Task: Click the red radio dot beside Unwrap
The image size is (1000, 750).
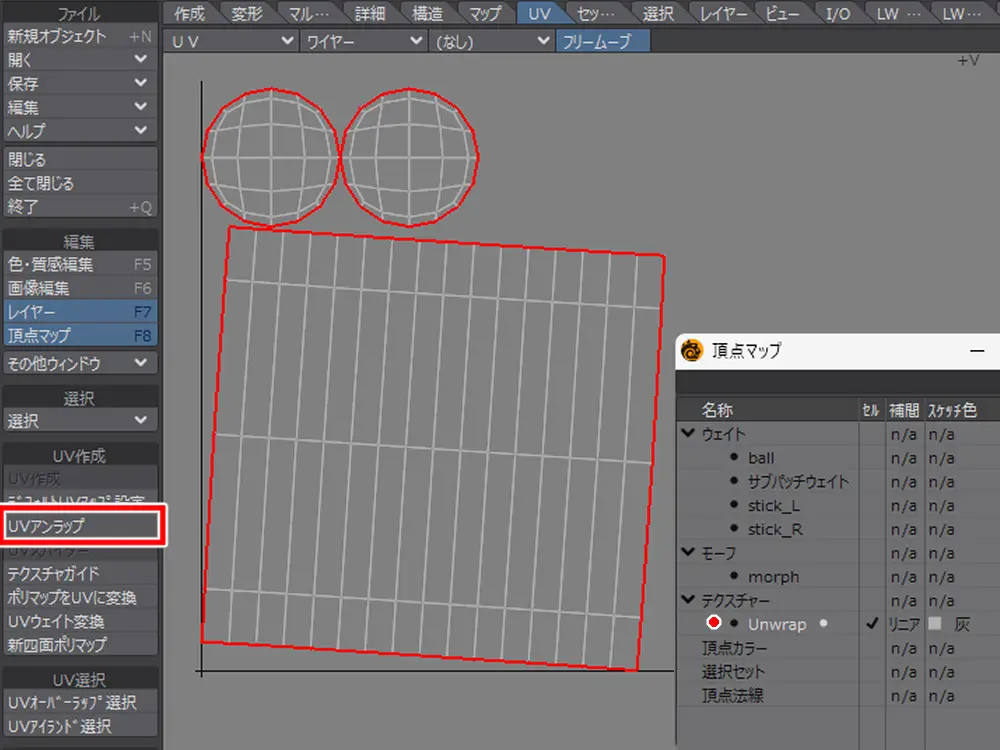Action: tap(714, 624)
